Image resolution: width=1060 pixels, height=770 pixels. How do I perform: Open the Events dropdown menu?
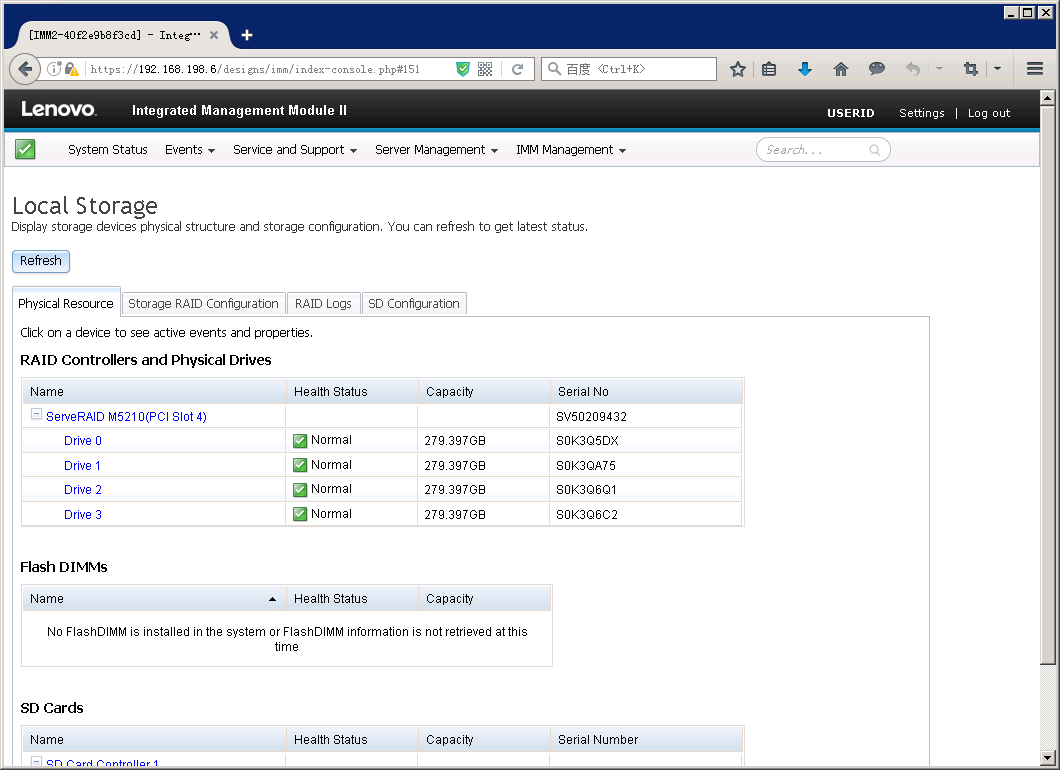pos(190,150)
